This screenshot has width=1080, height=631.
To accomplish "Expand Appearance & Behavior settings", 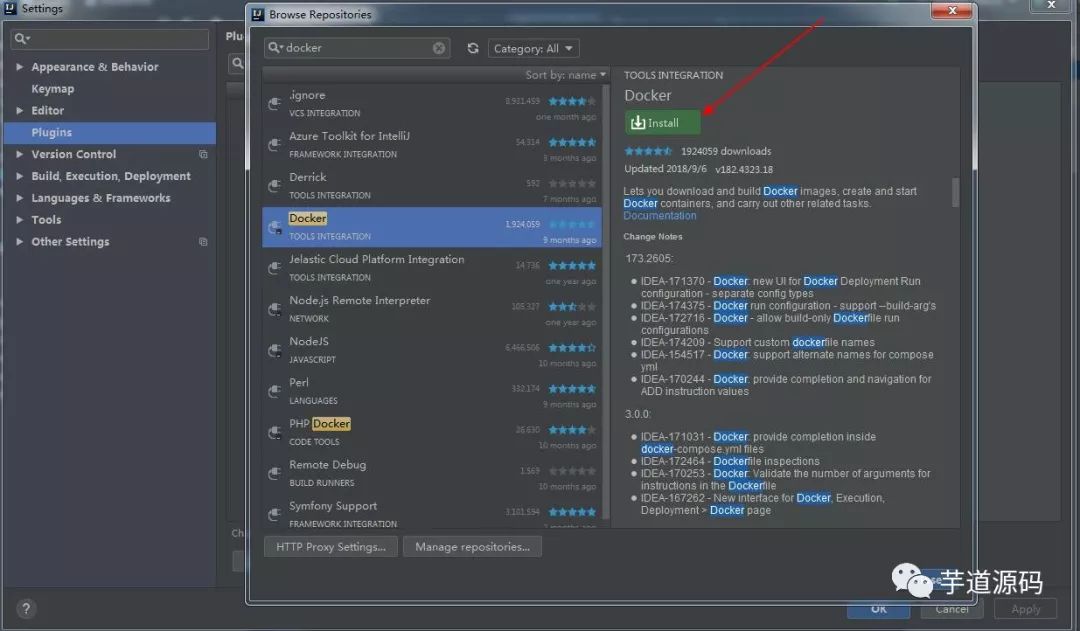I will pyautogui.click(x=19, y=67).
